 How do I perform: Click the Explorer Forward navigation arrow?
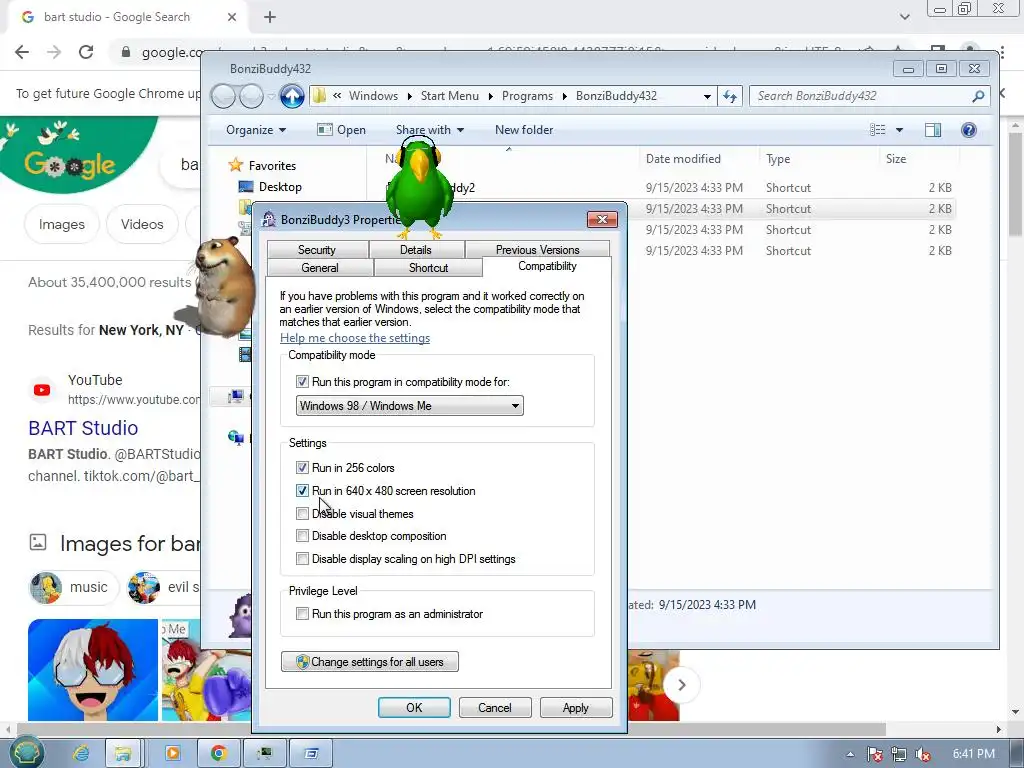[251, 97]
